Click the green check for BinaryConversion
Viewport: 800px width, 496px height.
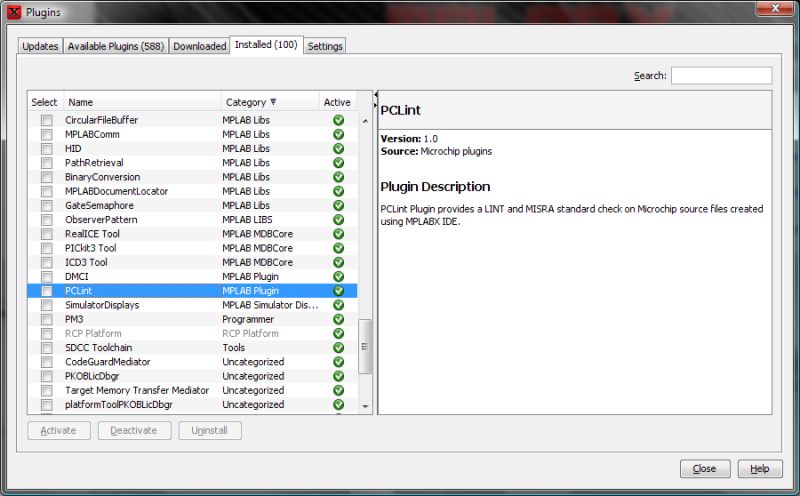338,177
